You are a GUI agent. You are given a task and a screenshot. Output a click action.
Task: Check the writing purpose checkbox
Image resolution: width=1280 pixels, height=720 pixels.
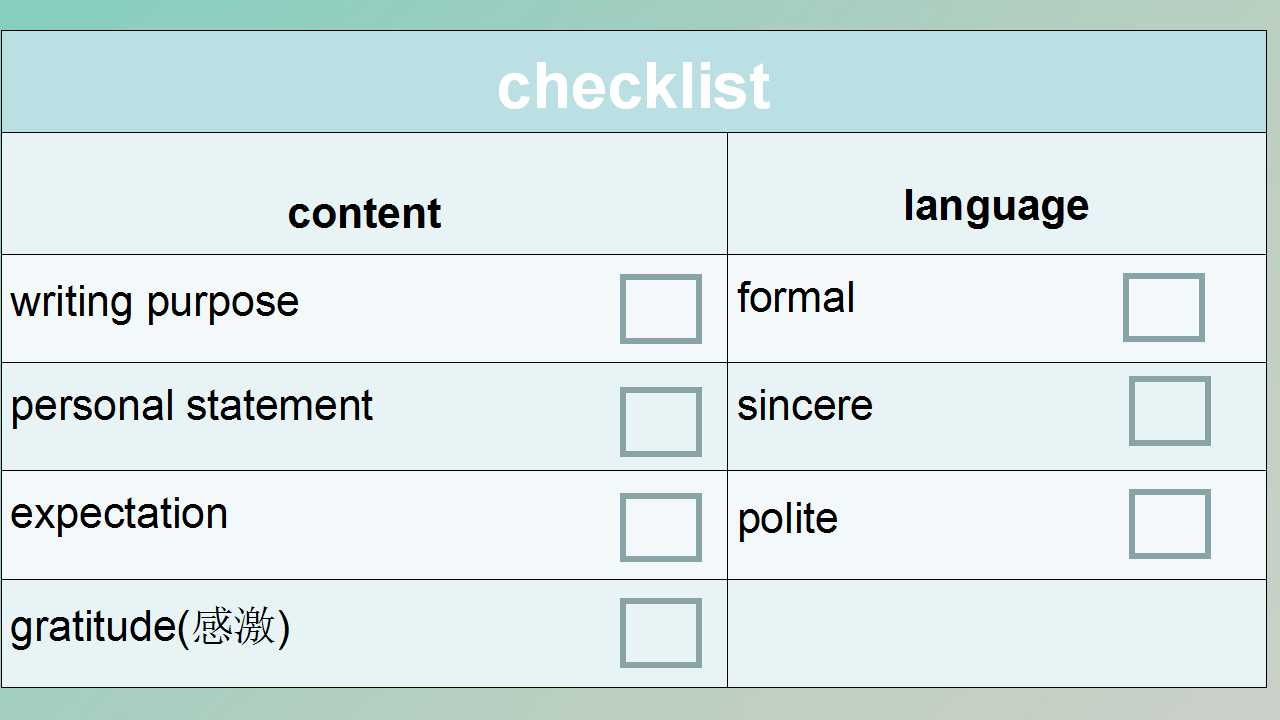point(660,309)
